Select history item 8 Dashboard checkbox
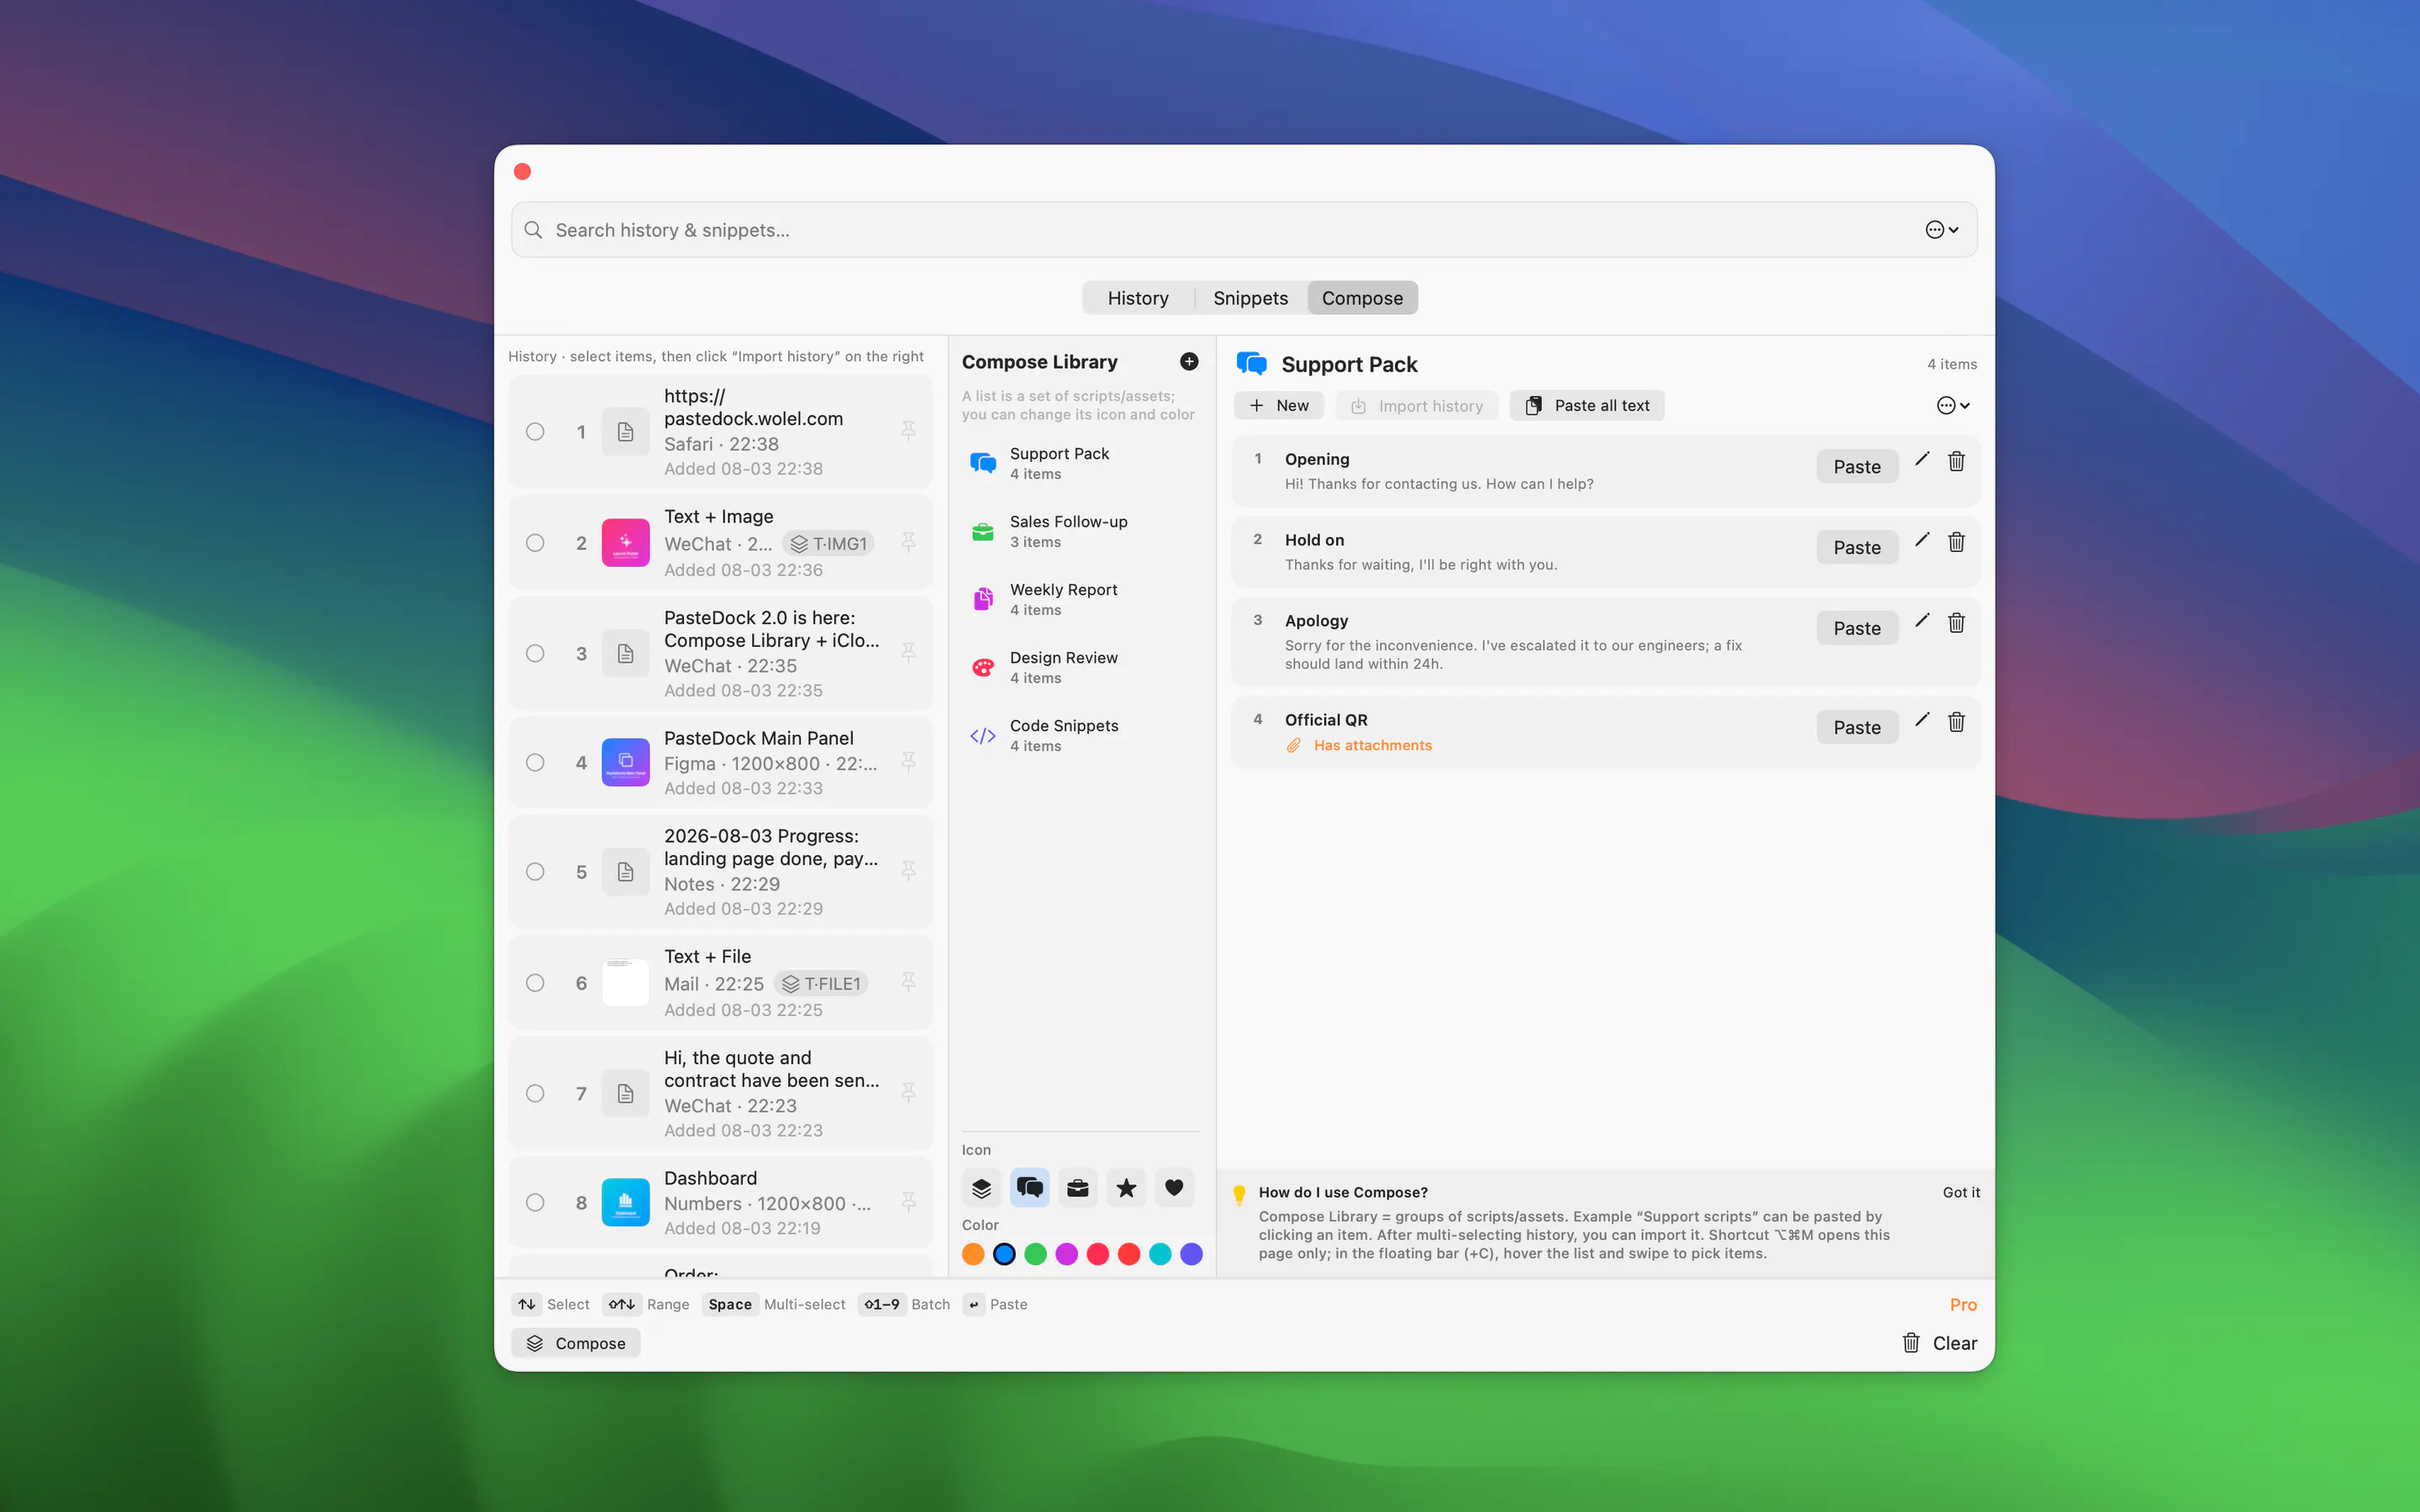The height and width of the screenshot is (1512, 2420). coord(535,1203)
